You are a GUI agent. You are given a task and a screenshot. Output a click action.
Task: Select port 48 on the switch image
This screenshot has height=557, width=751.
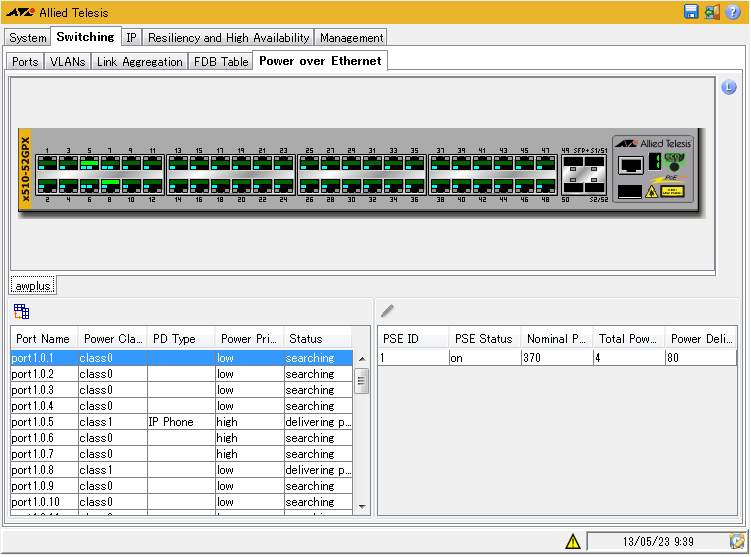click(546, 185)
